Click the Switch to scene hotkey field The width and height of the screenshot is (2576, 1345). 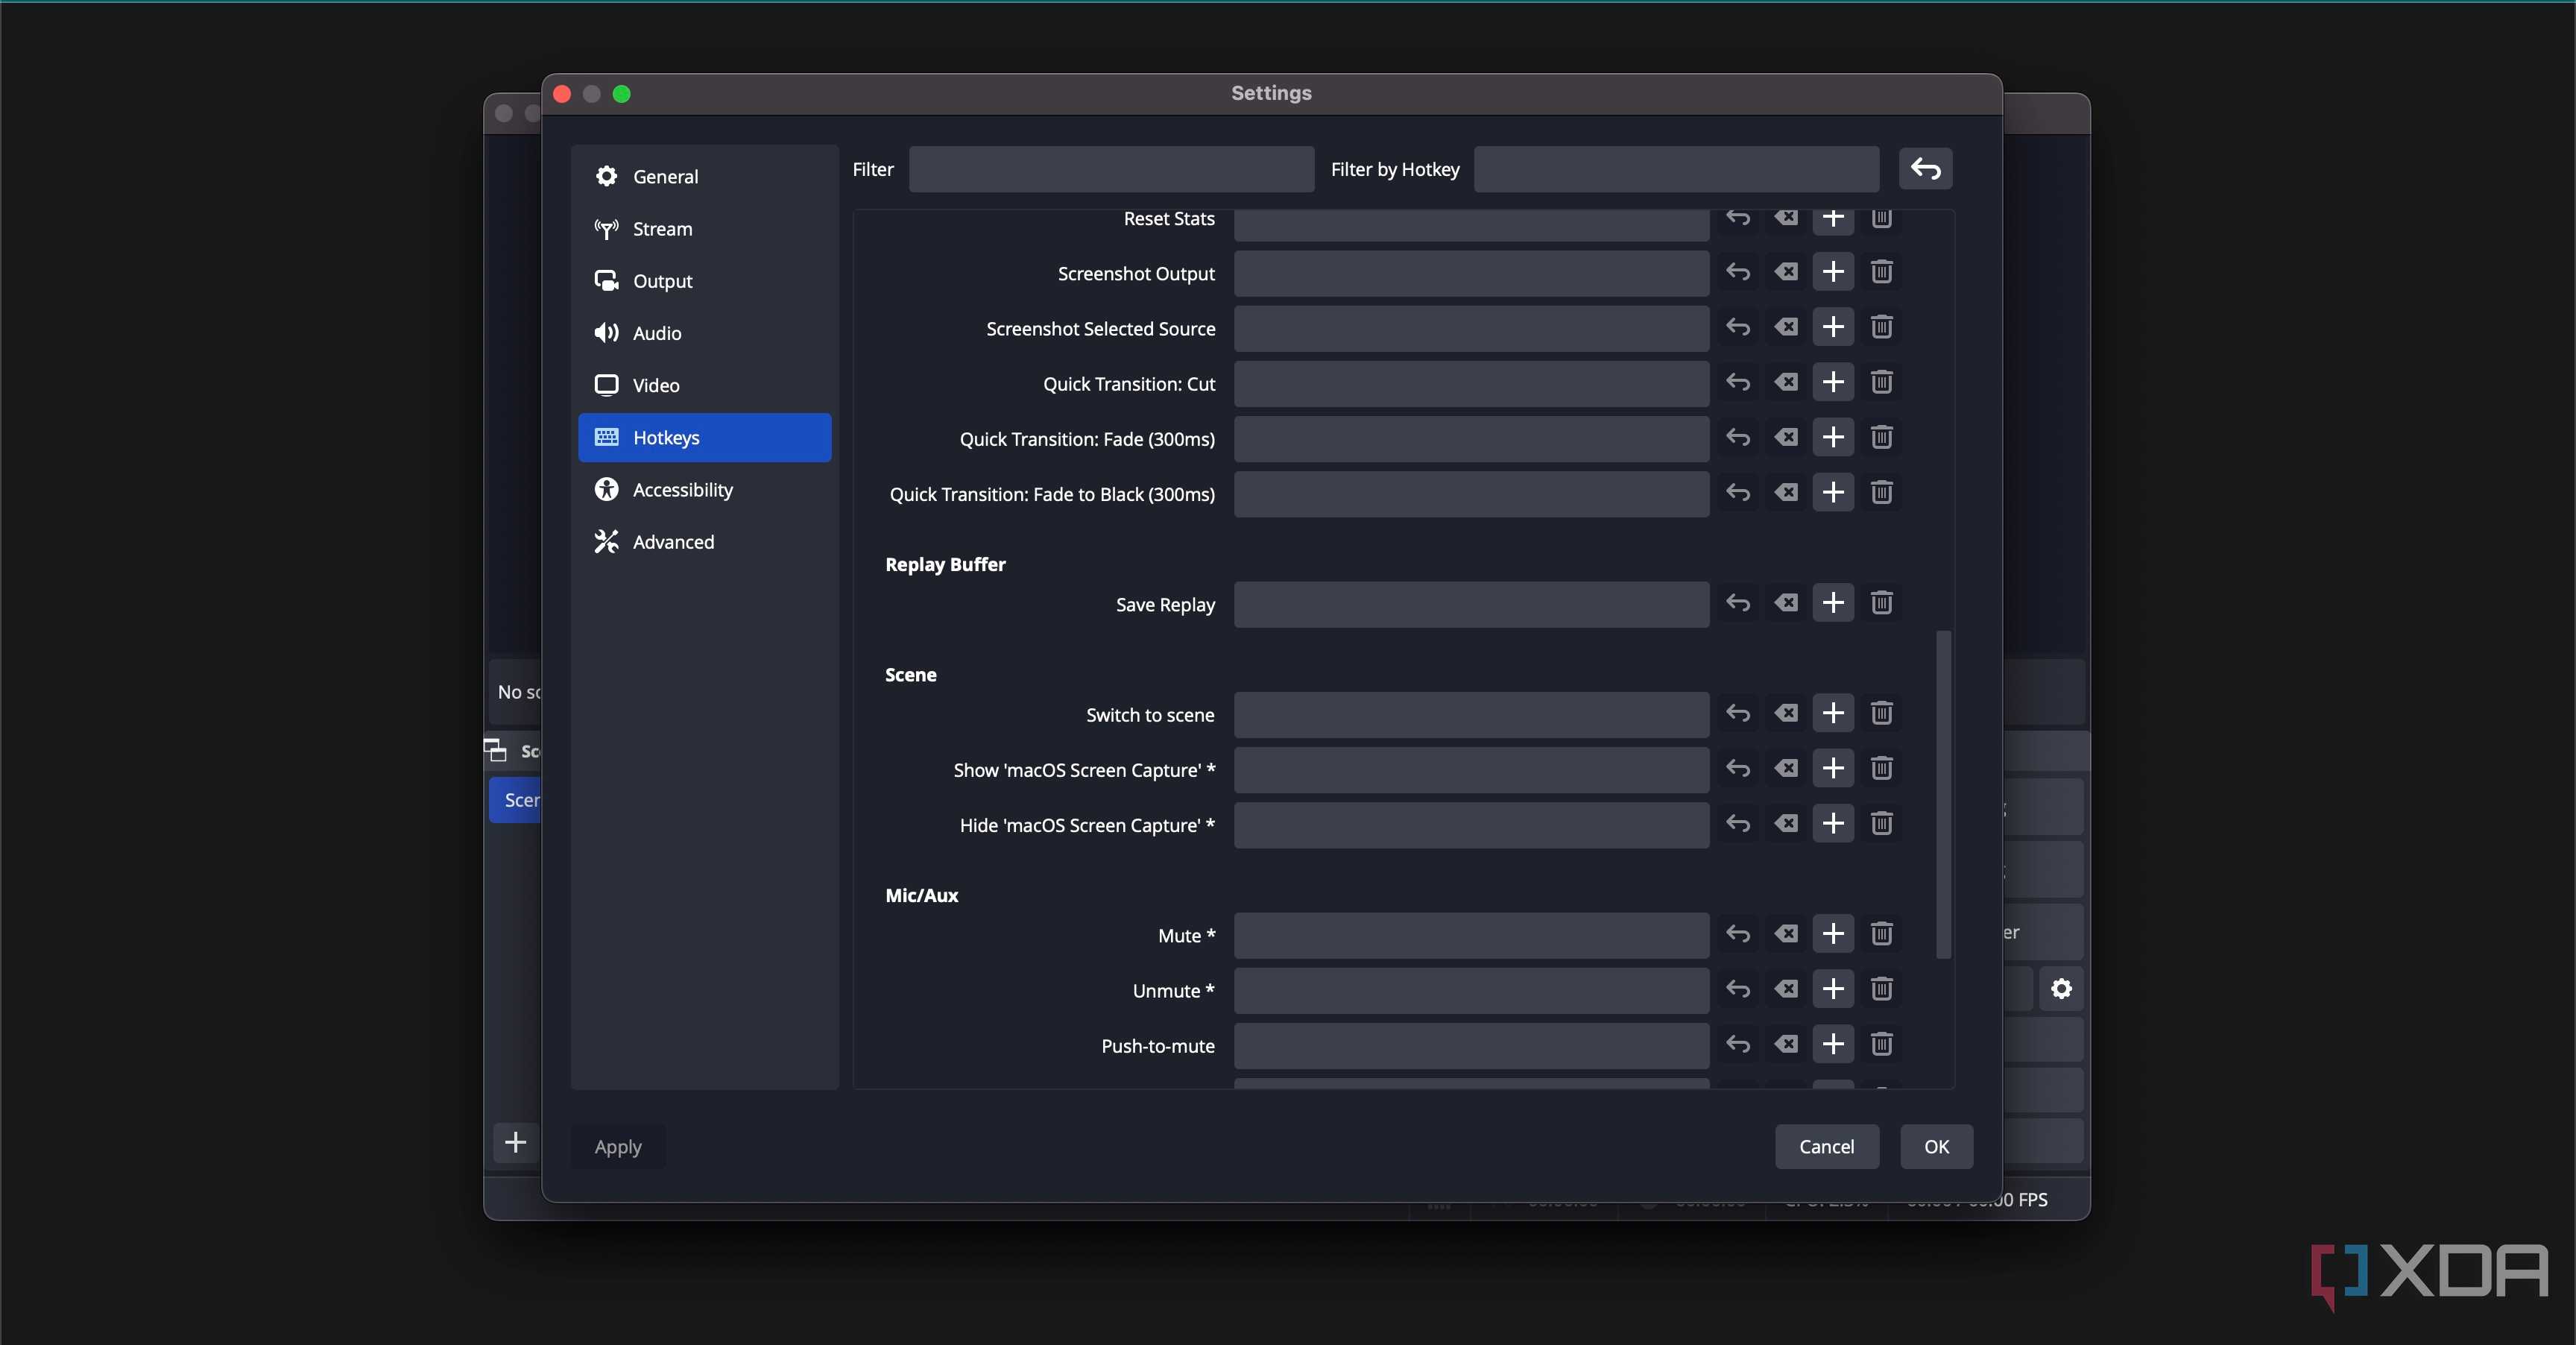1471,715
